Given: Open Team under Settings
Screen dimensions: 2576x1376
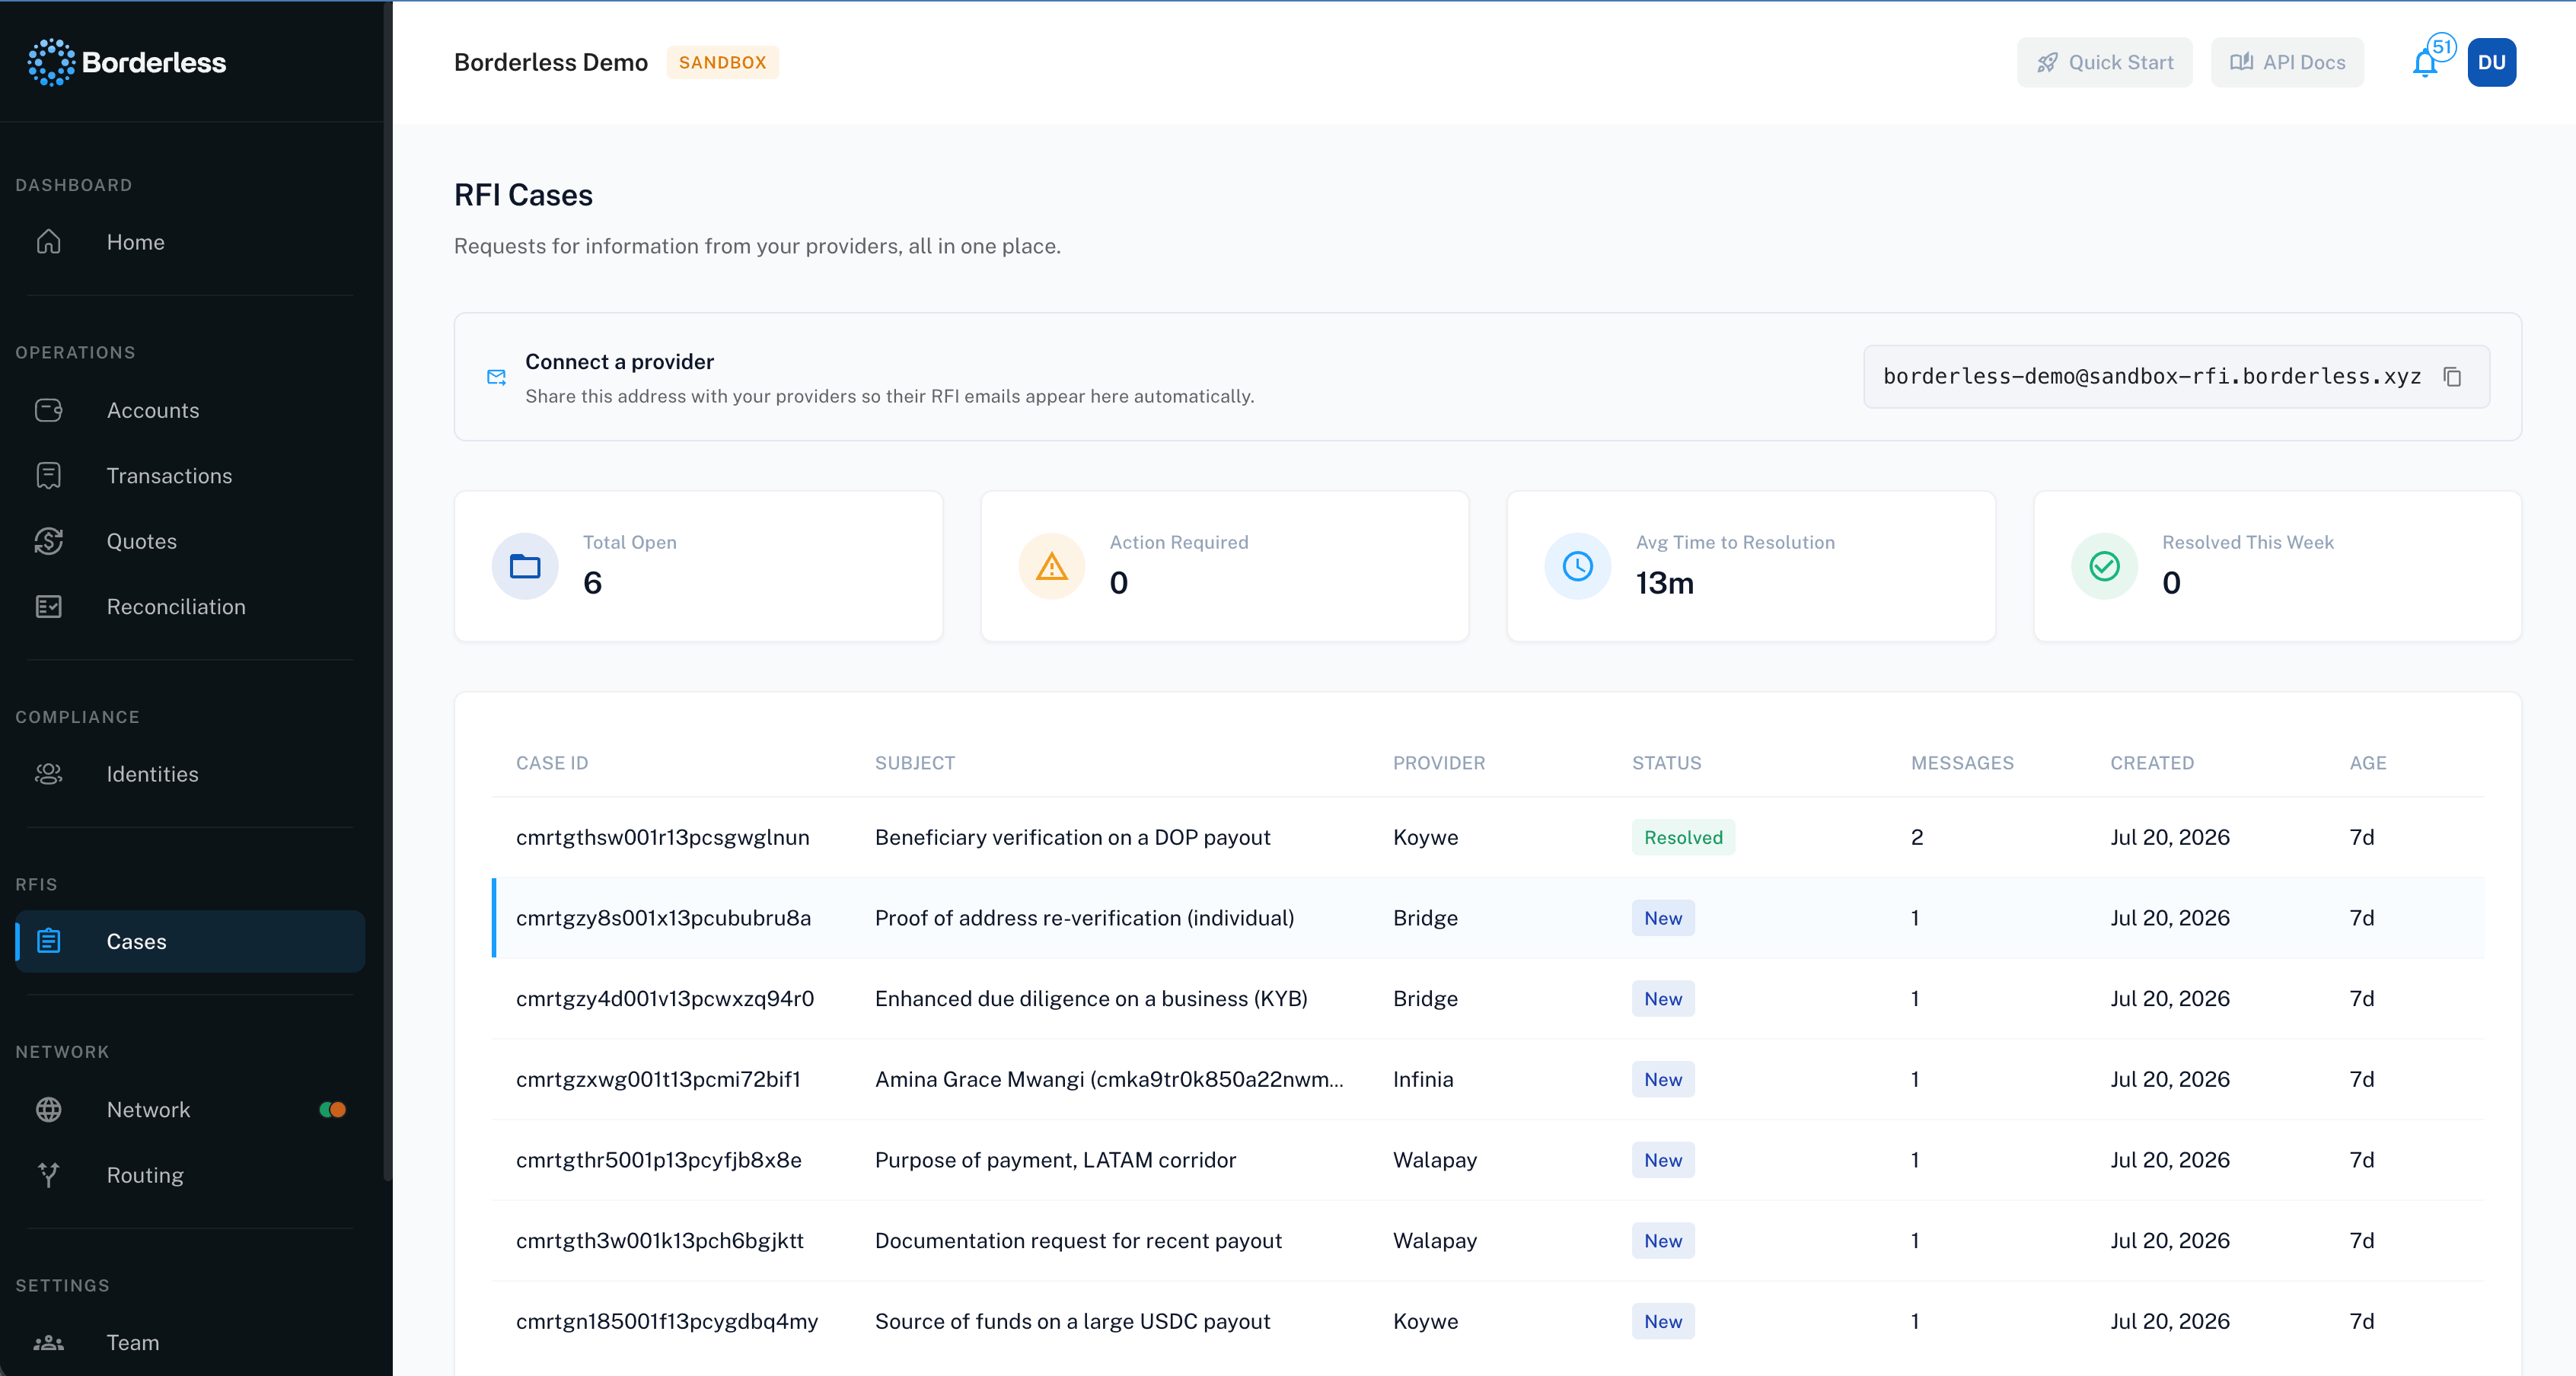Looking at the screenshot, I should click(x=190, y=1343).
